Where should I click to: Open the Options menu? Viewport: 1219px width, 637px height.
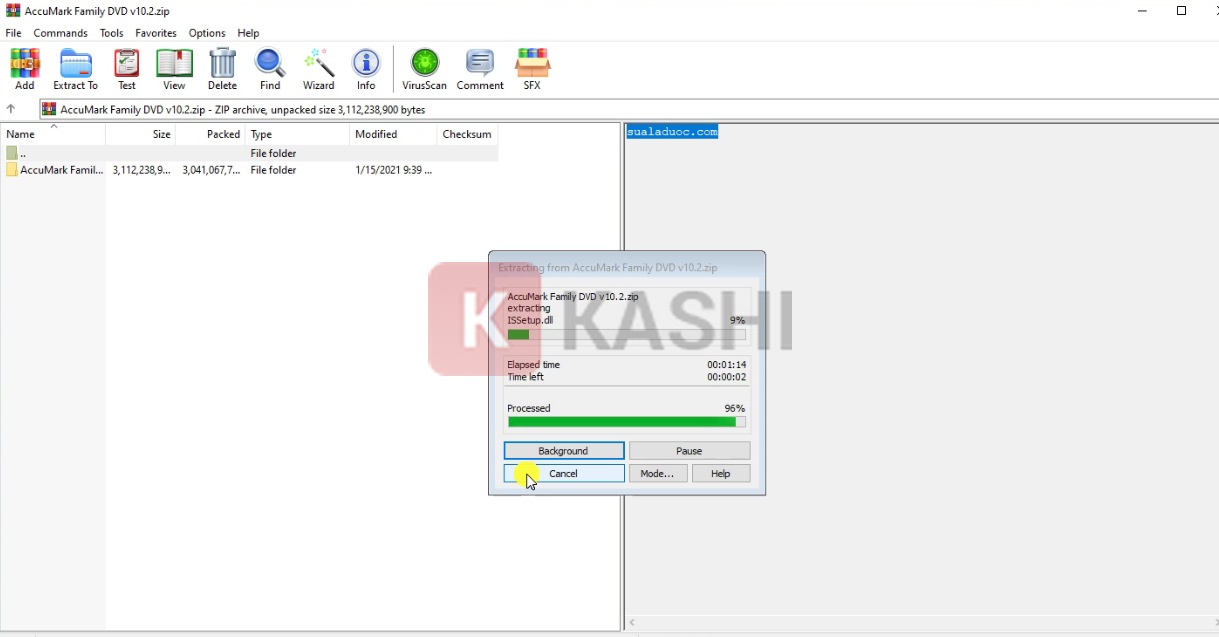[207, 33]
